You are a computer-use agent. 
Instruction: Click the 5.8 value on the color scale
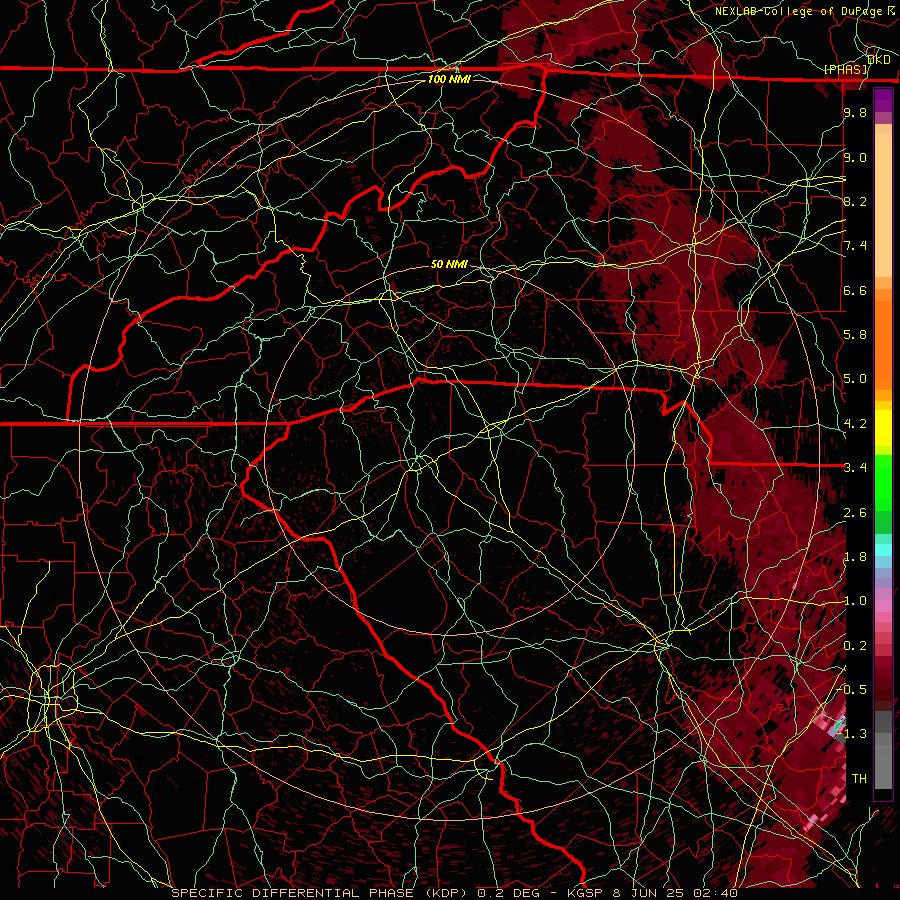coord(855,335)
